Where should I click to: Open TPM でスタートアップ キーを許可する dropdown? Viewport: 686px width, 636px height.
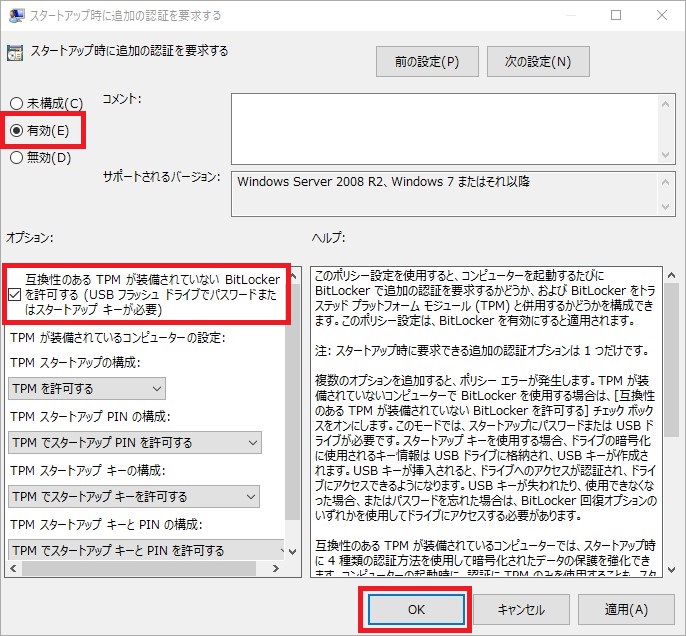(134, 496)
